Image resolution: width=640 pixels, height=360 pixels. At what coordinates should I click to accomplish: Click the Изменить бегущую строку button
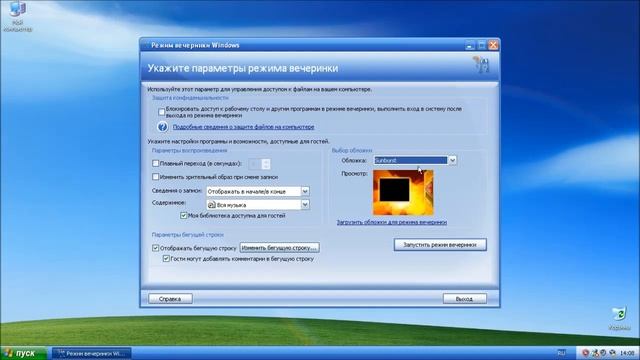tap(280, 248)
